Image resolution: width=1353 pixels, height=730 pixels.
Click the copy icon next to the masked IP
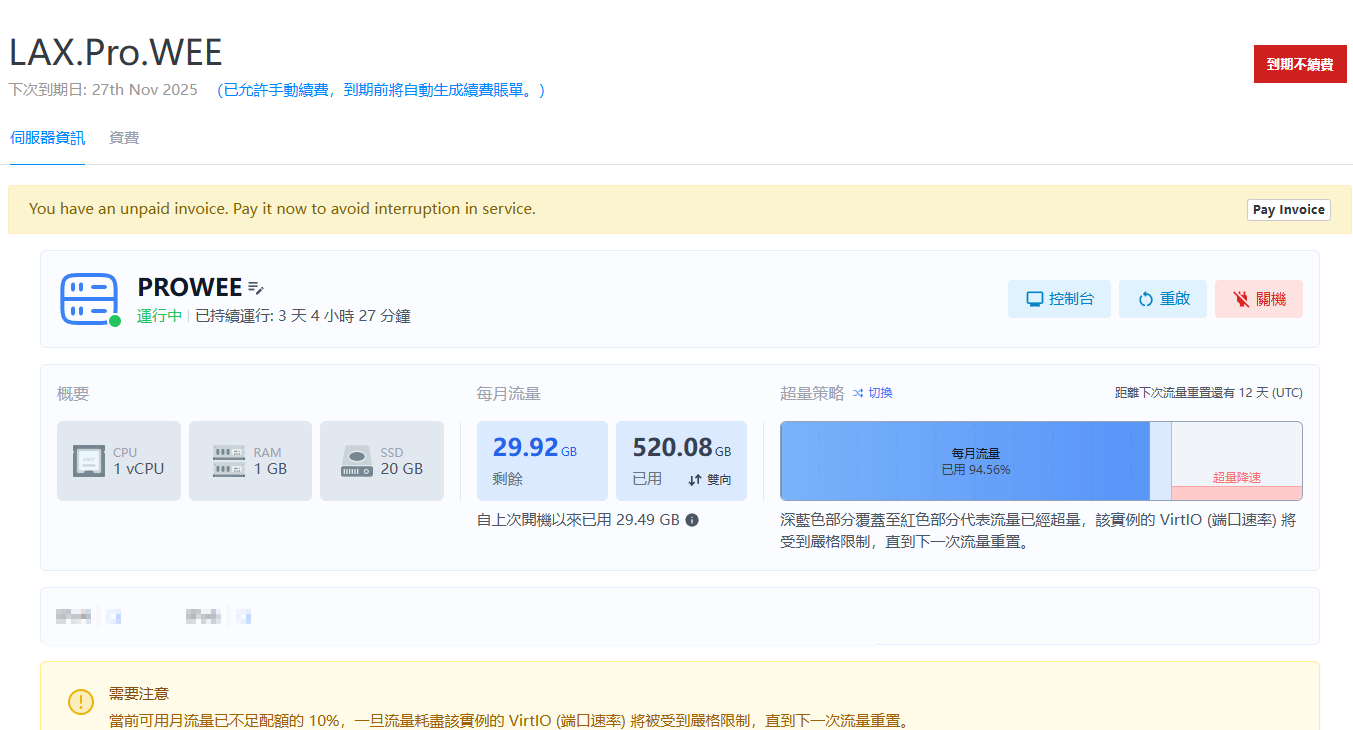[x=113, y=616]
